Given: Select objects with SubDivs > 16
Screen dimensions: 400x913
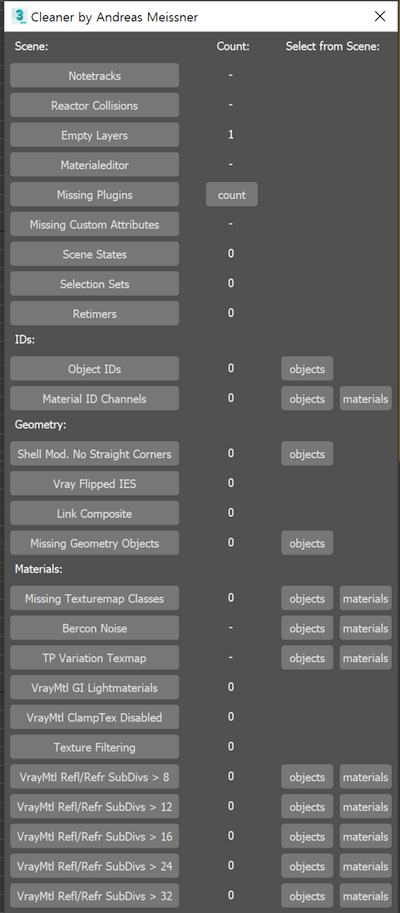Looking at the screenshot, I should click(307, 836).
